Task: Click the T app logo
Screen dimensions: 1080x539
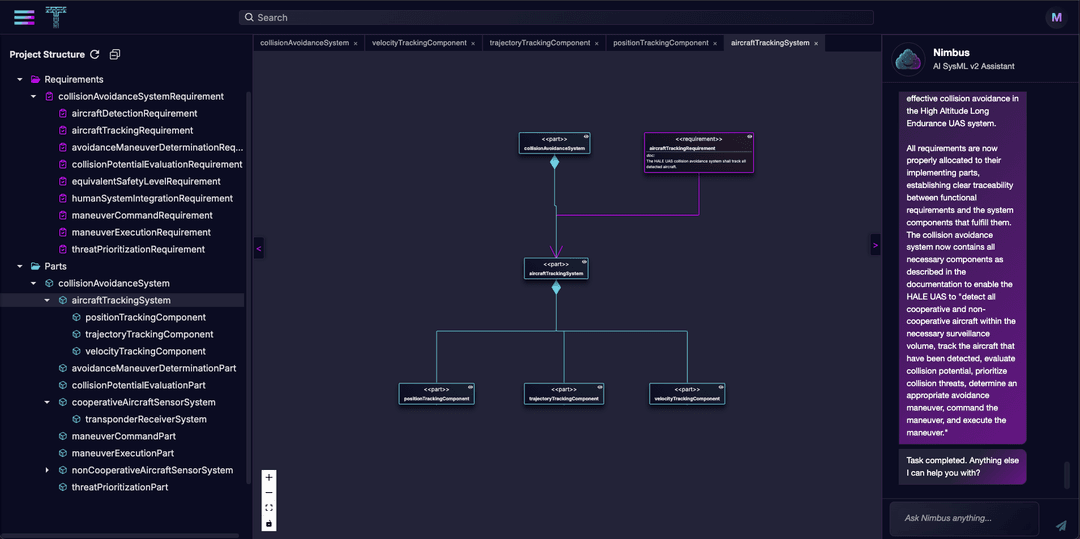Action: pos(56,17)
